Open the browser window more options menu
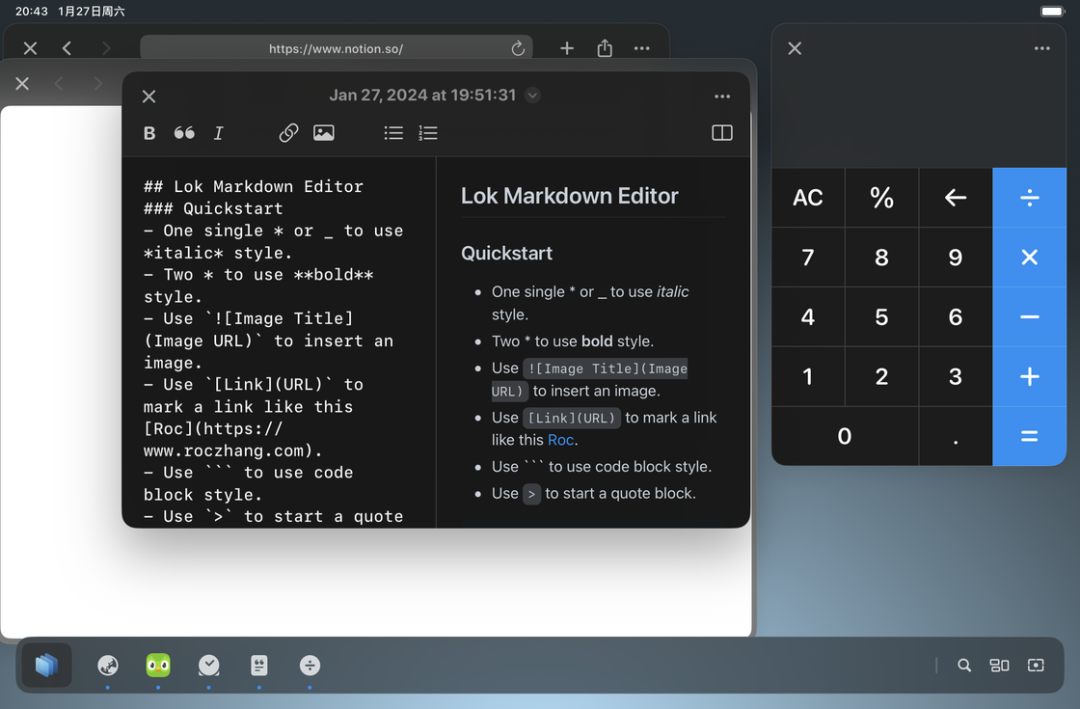Image resolution: width=1080 pixels, height=709 pixels. coord(642,48)
